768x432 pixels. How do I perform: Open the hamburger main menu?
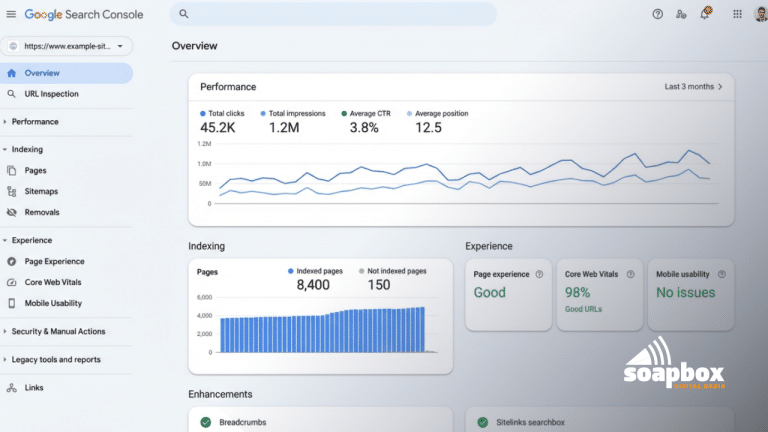pos(11,14)
